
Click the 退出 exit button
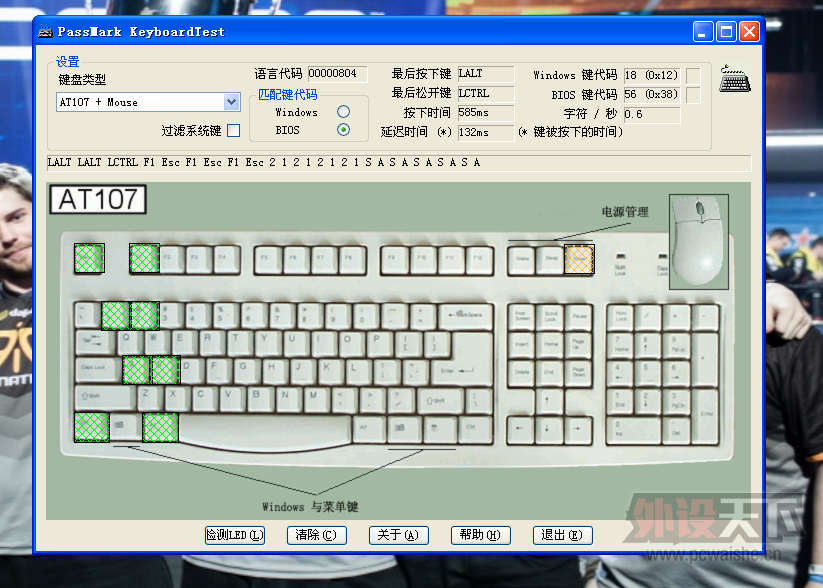(560, 535)
